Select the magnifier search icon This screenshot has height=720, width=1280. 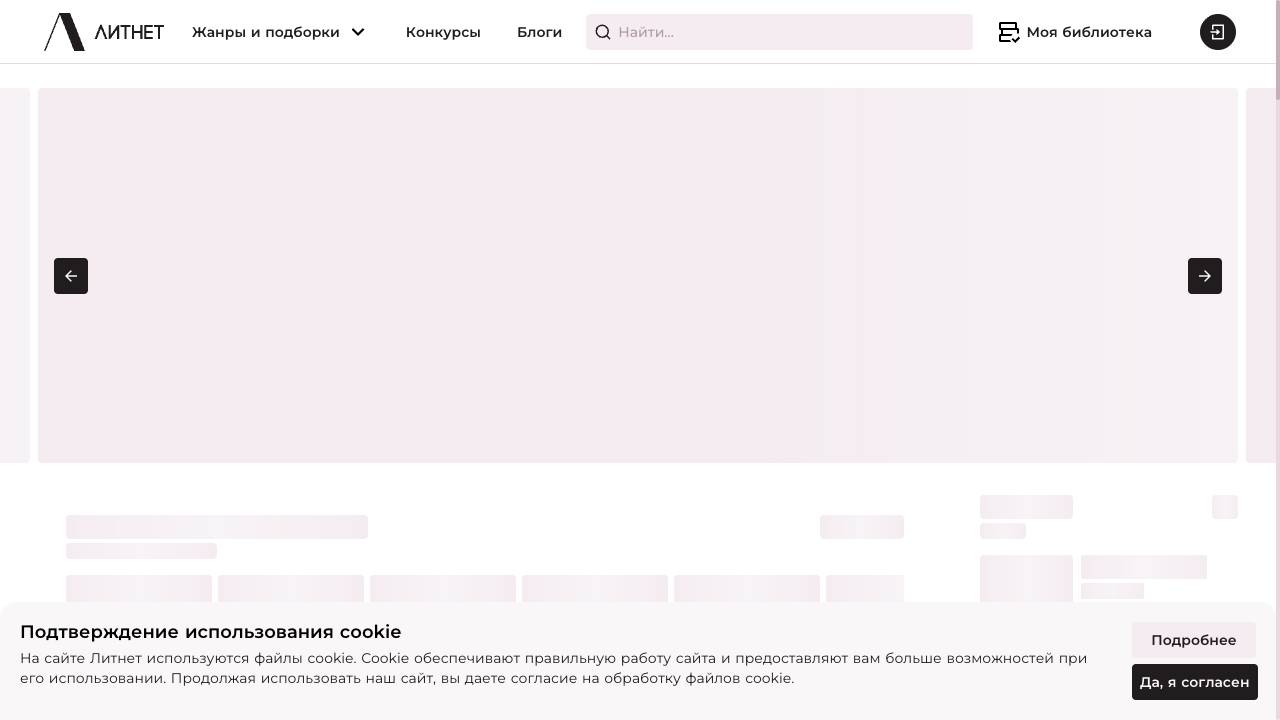tap(603, 32)
